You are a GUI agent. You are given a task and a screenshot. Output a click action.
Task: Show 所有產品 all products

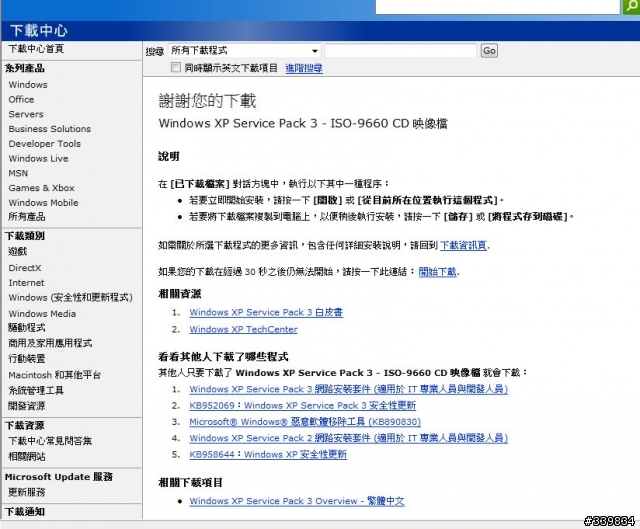pyautogui.click(x=27, y=217)
